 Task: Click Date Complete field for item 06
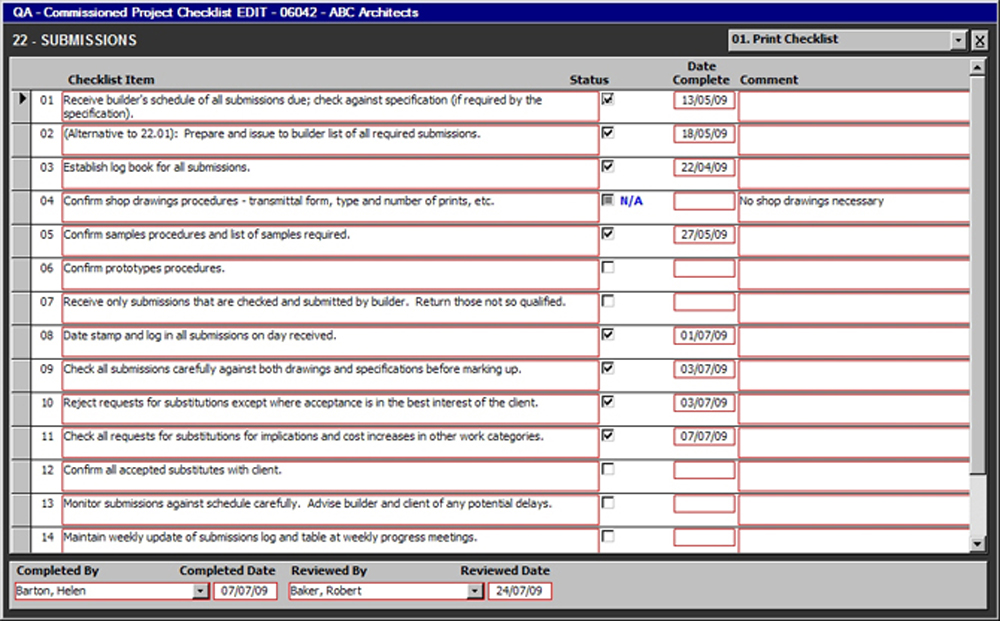click(703, 269)
